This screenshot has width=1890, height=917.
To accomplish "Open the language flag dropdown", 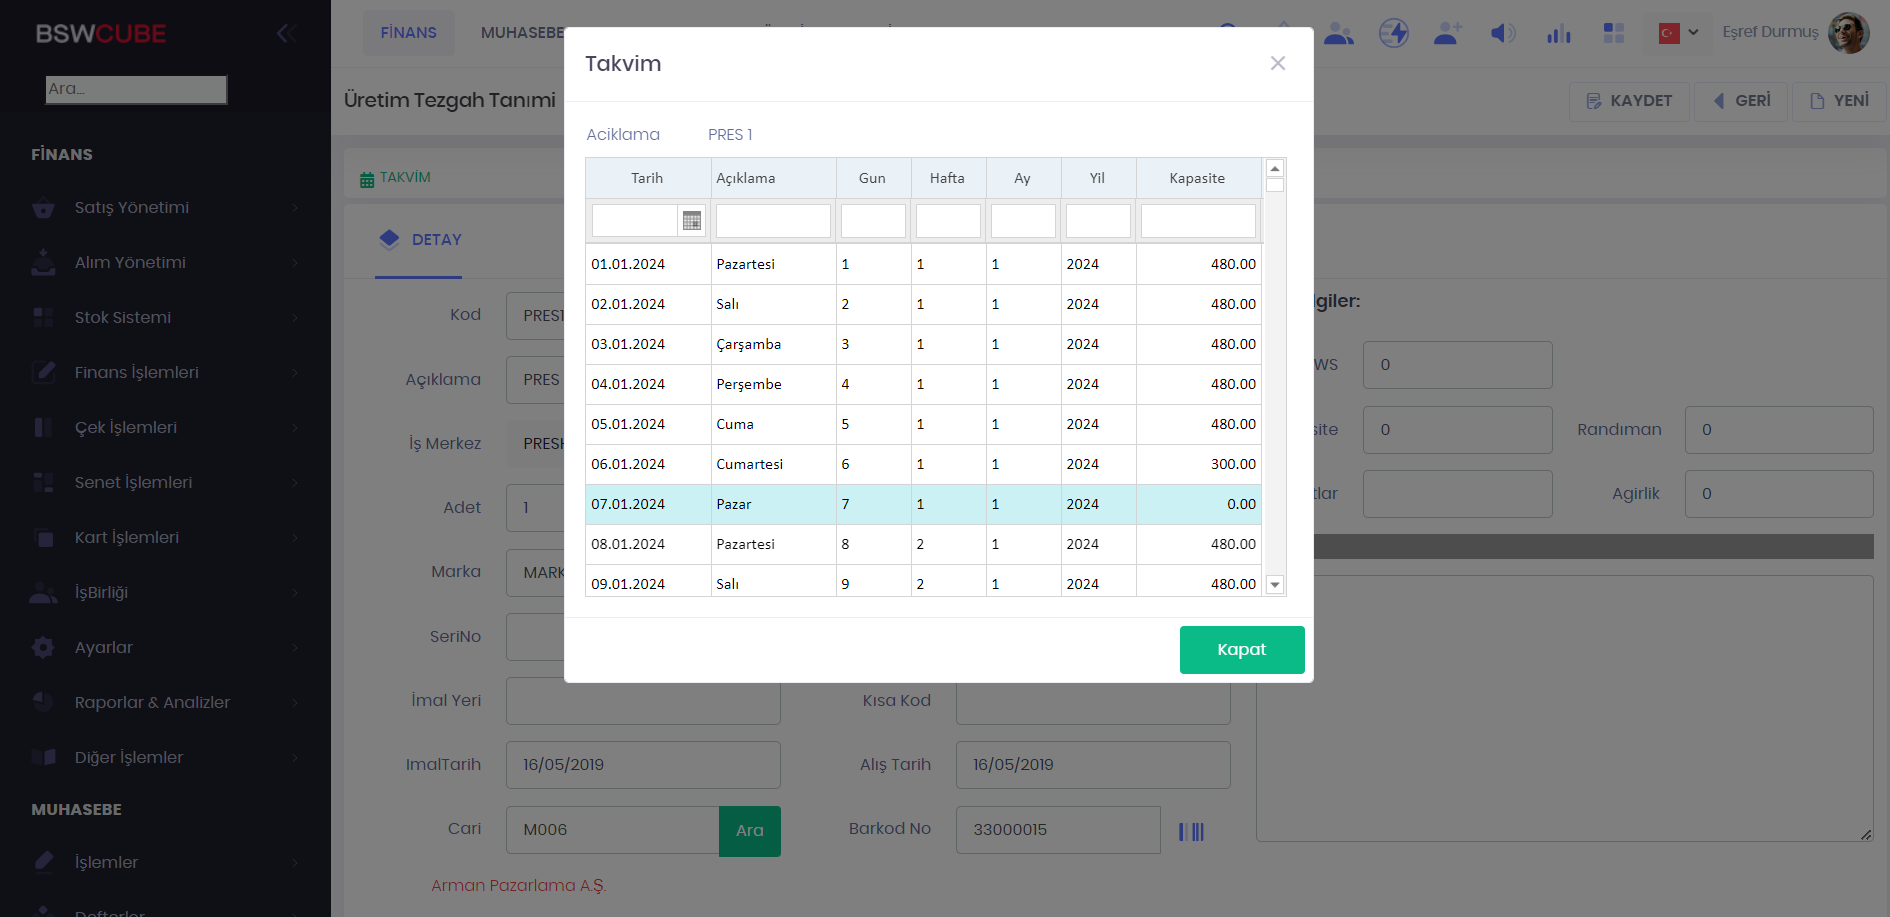I will [x=1678, y=33].
